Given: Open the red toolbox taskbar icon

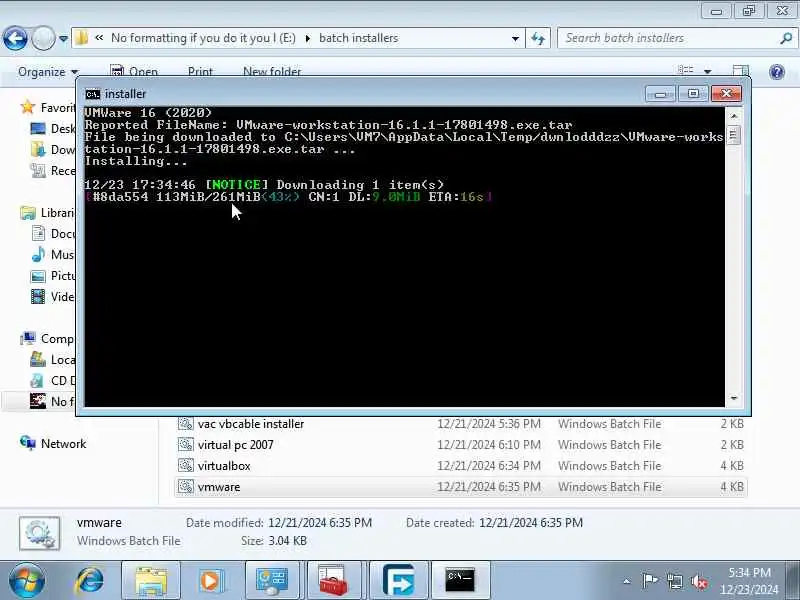Looking at the screenshot, I should pos(334,581).
